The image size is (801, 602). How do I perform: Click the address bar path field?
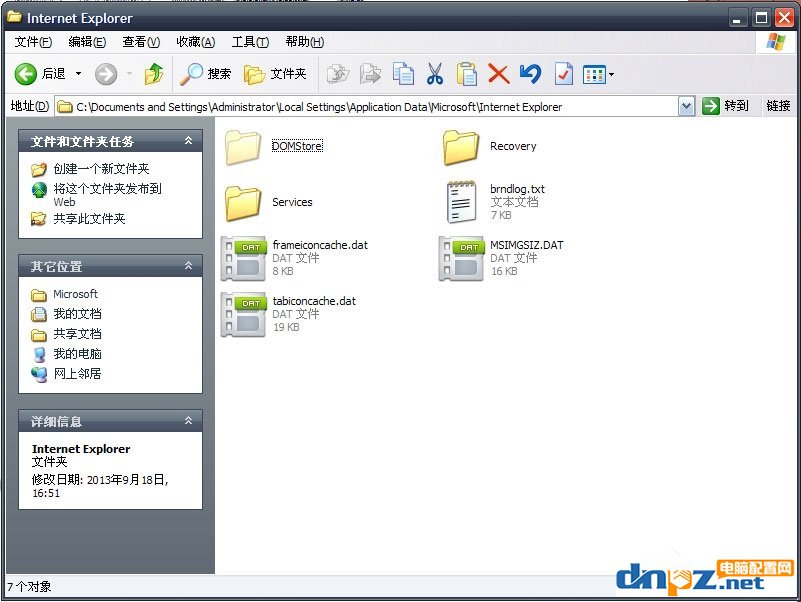[x=368, y=107]
